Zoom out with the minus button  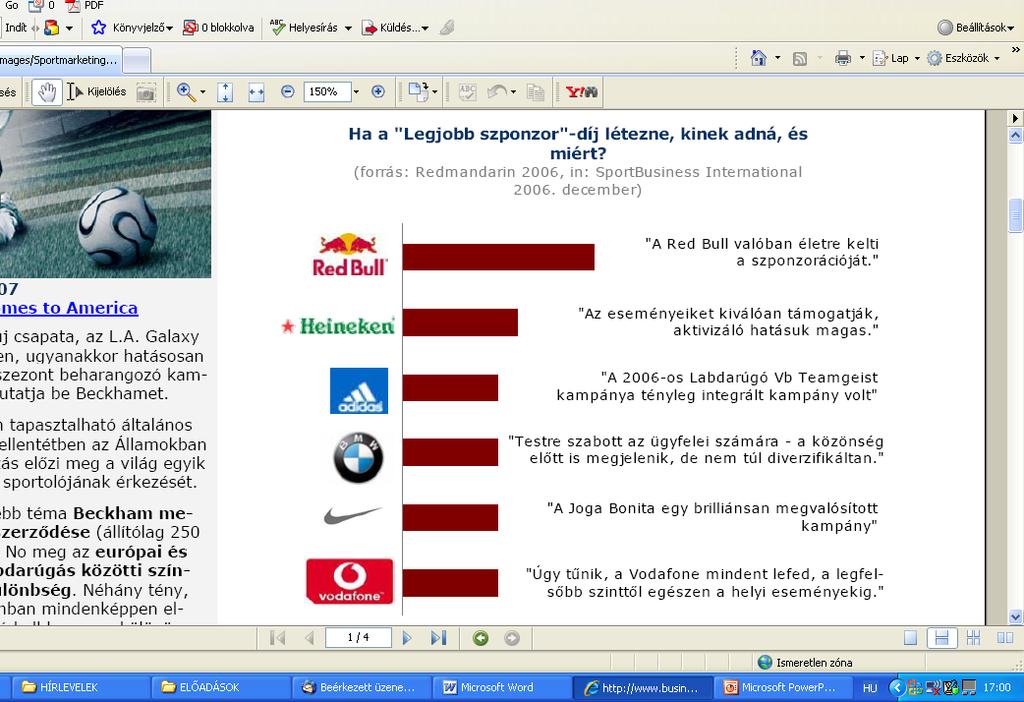[287, 92]
